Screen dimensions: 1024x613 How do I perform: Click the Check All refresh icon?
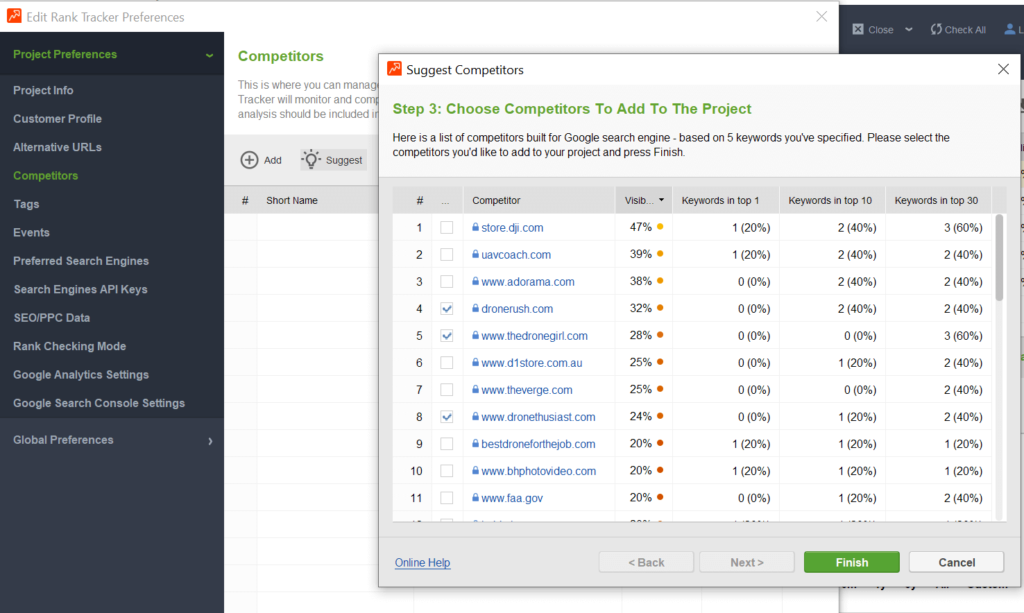click(936, 29)
